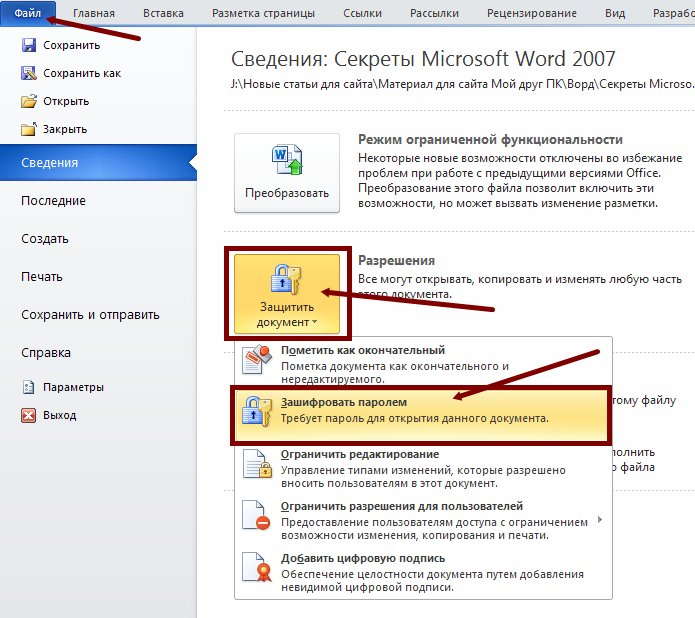Click the Параметры options icon
Viewport: 695px width, 618px height.
(29, 387)
